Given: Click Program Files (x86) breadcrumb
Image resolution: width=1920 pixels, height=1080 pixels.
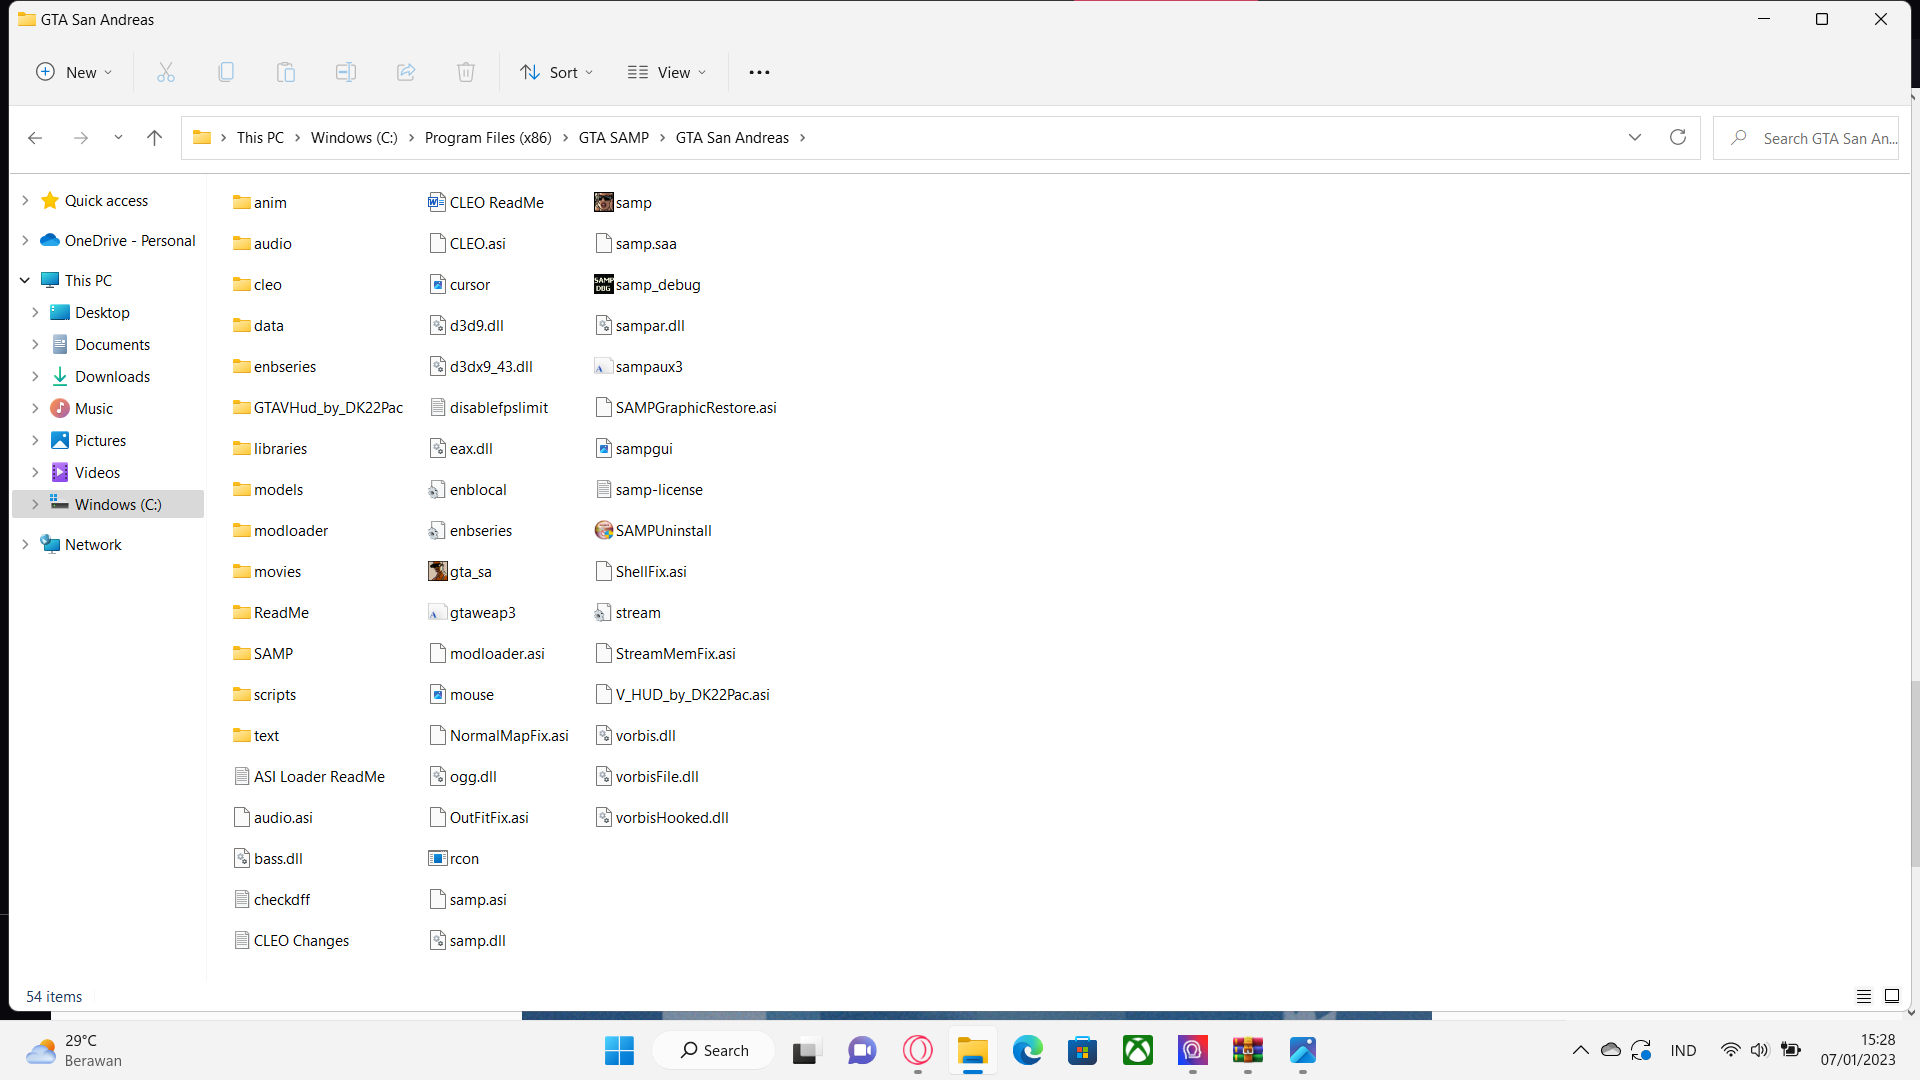Looking at the screenshot, I should pyautogui.click(x=488, y=138).
